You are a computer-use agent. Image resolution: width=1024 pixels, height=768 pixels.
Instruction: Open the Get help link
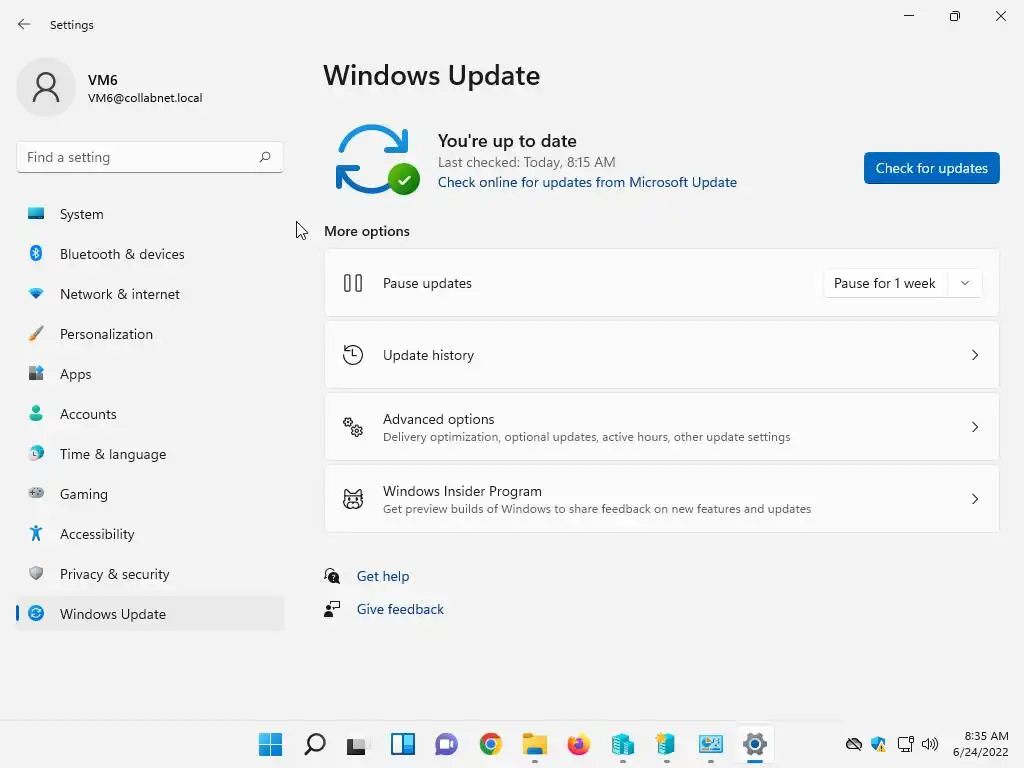click(x=383, y=576)
